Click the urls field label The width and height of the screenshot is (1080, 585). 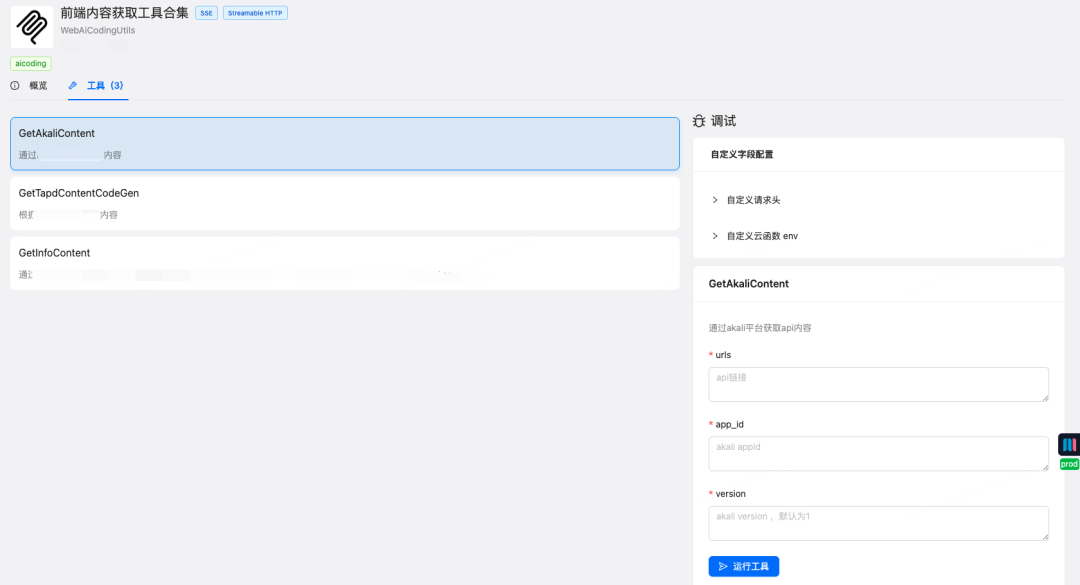(x=723, y=355)
